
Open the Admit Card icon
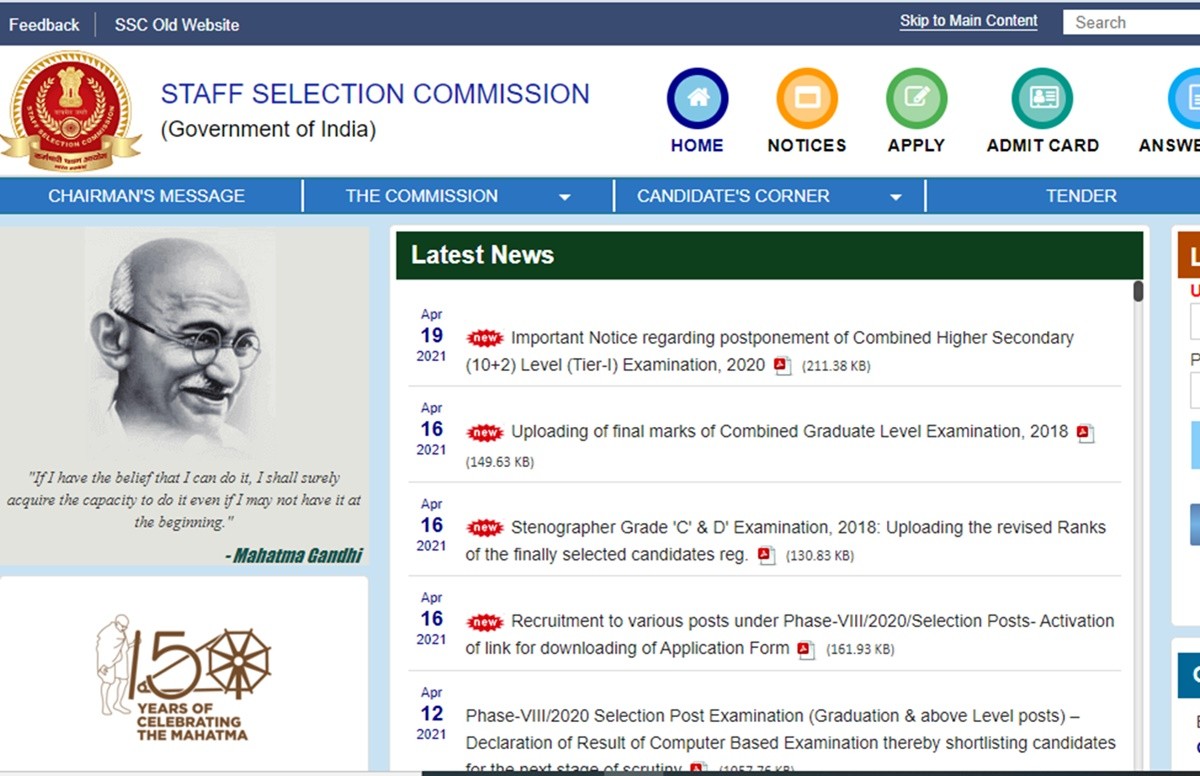point(1042,98)
